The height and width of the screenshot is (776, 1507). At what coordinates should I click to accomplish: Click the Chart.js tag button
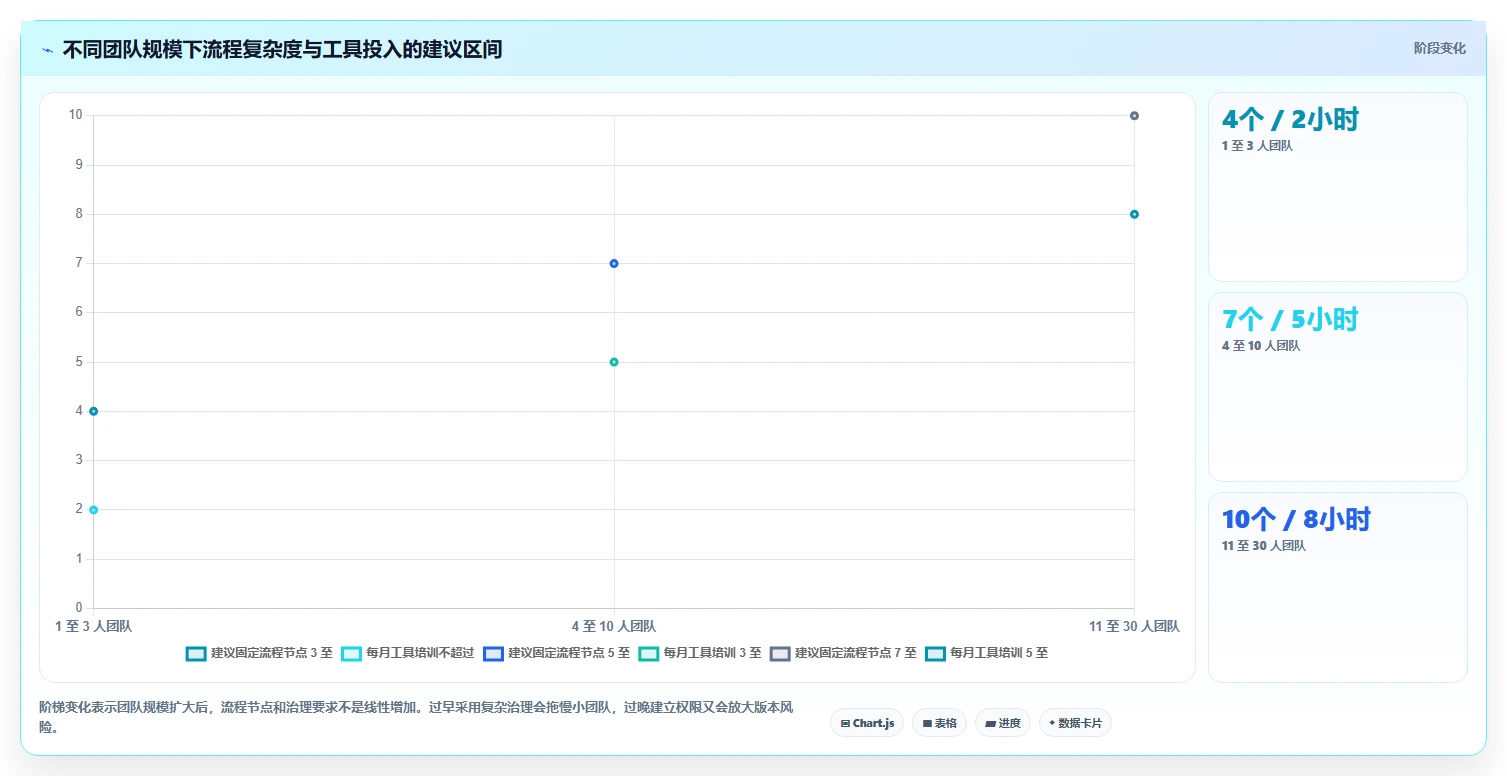tap(867, 723)
